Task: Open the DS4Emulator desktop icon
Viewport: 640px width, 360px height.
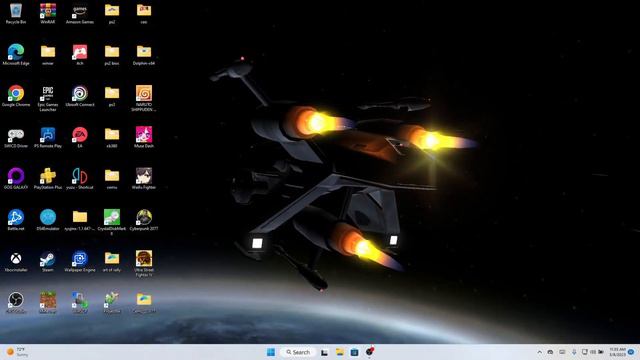Action: point(48,220)
